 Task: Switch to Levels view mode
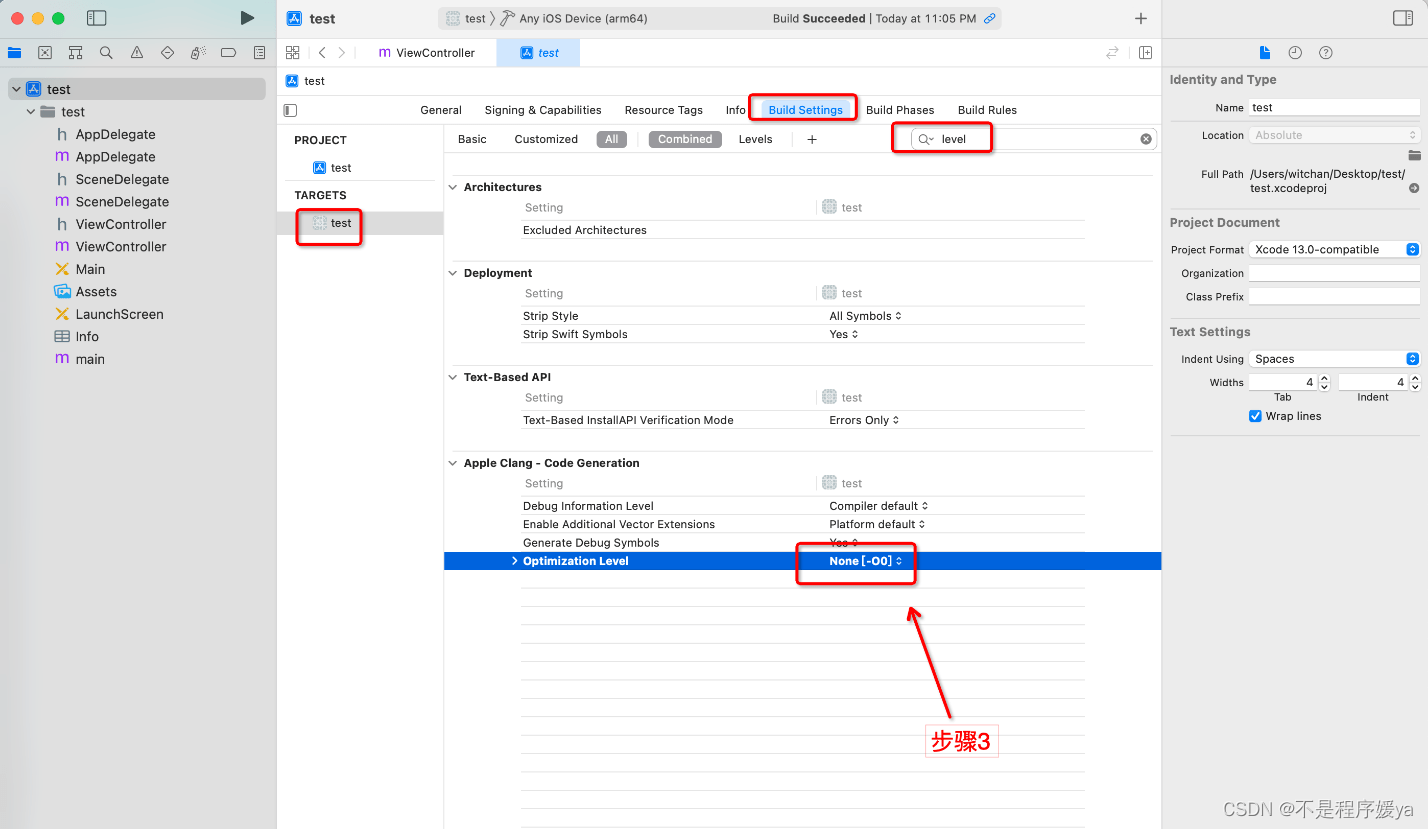click(756, 139)
